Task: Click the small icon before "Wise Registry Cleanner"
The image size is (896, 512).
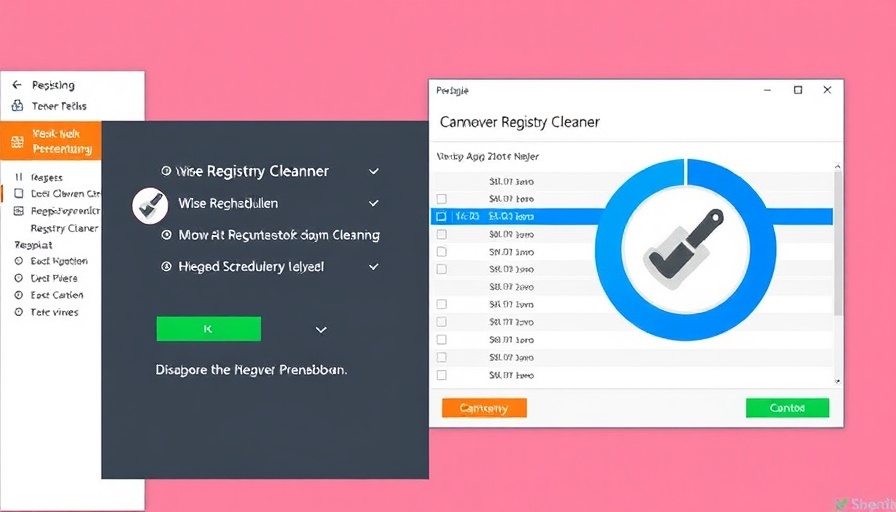Action: (166, 171)
